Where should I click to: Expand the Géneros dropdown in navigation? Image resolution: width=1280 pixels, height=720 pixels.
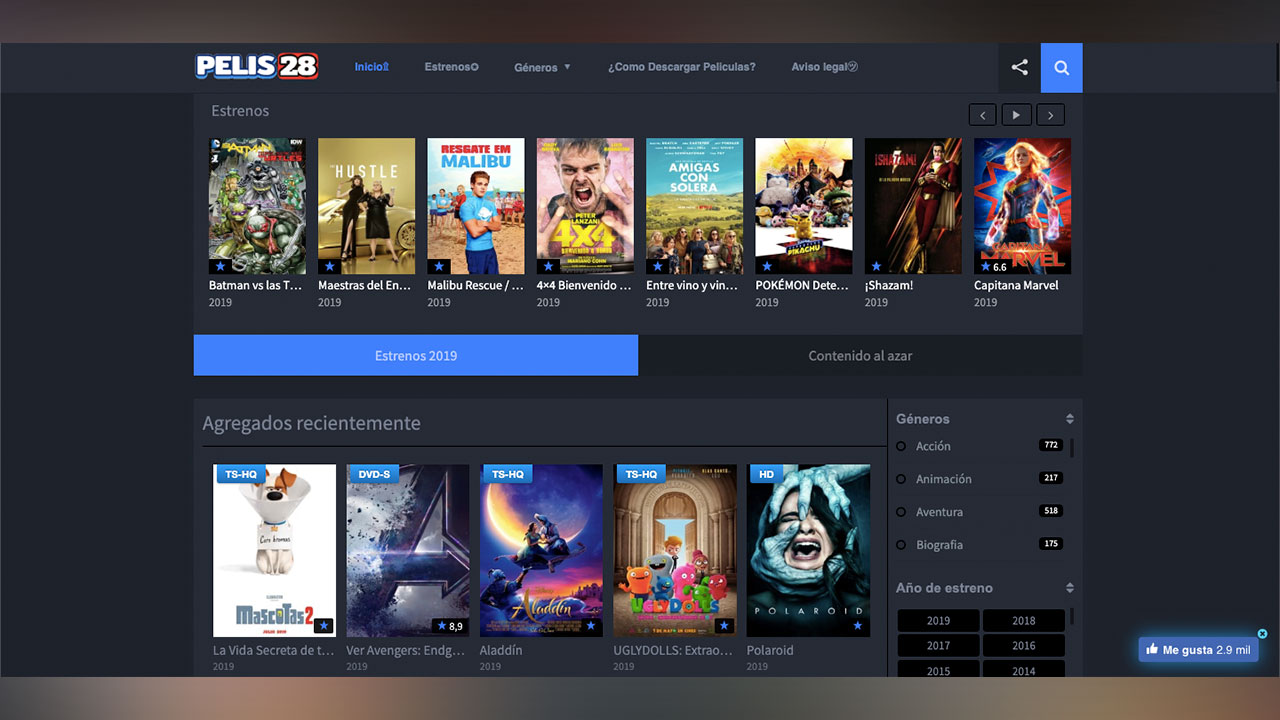542,68
